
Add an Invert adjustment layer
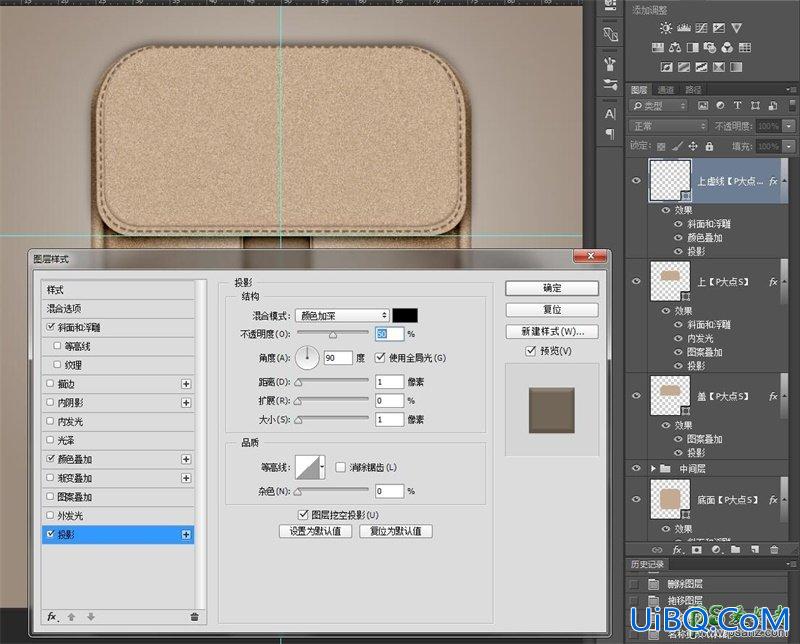tap(666, 67)
